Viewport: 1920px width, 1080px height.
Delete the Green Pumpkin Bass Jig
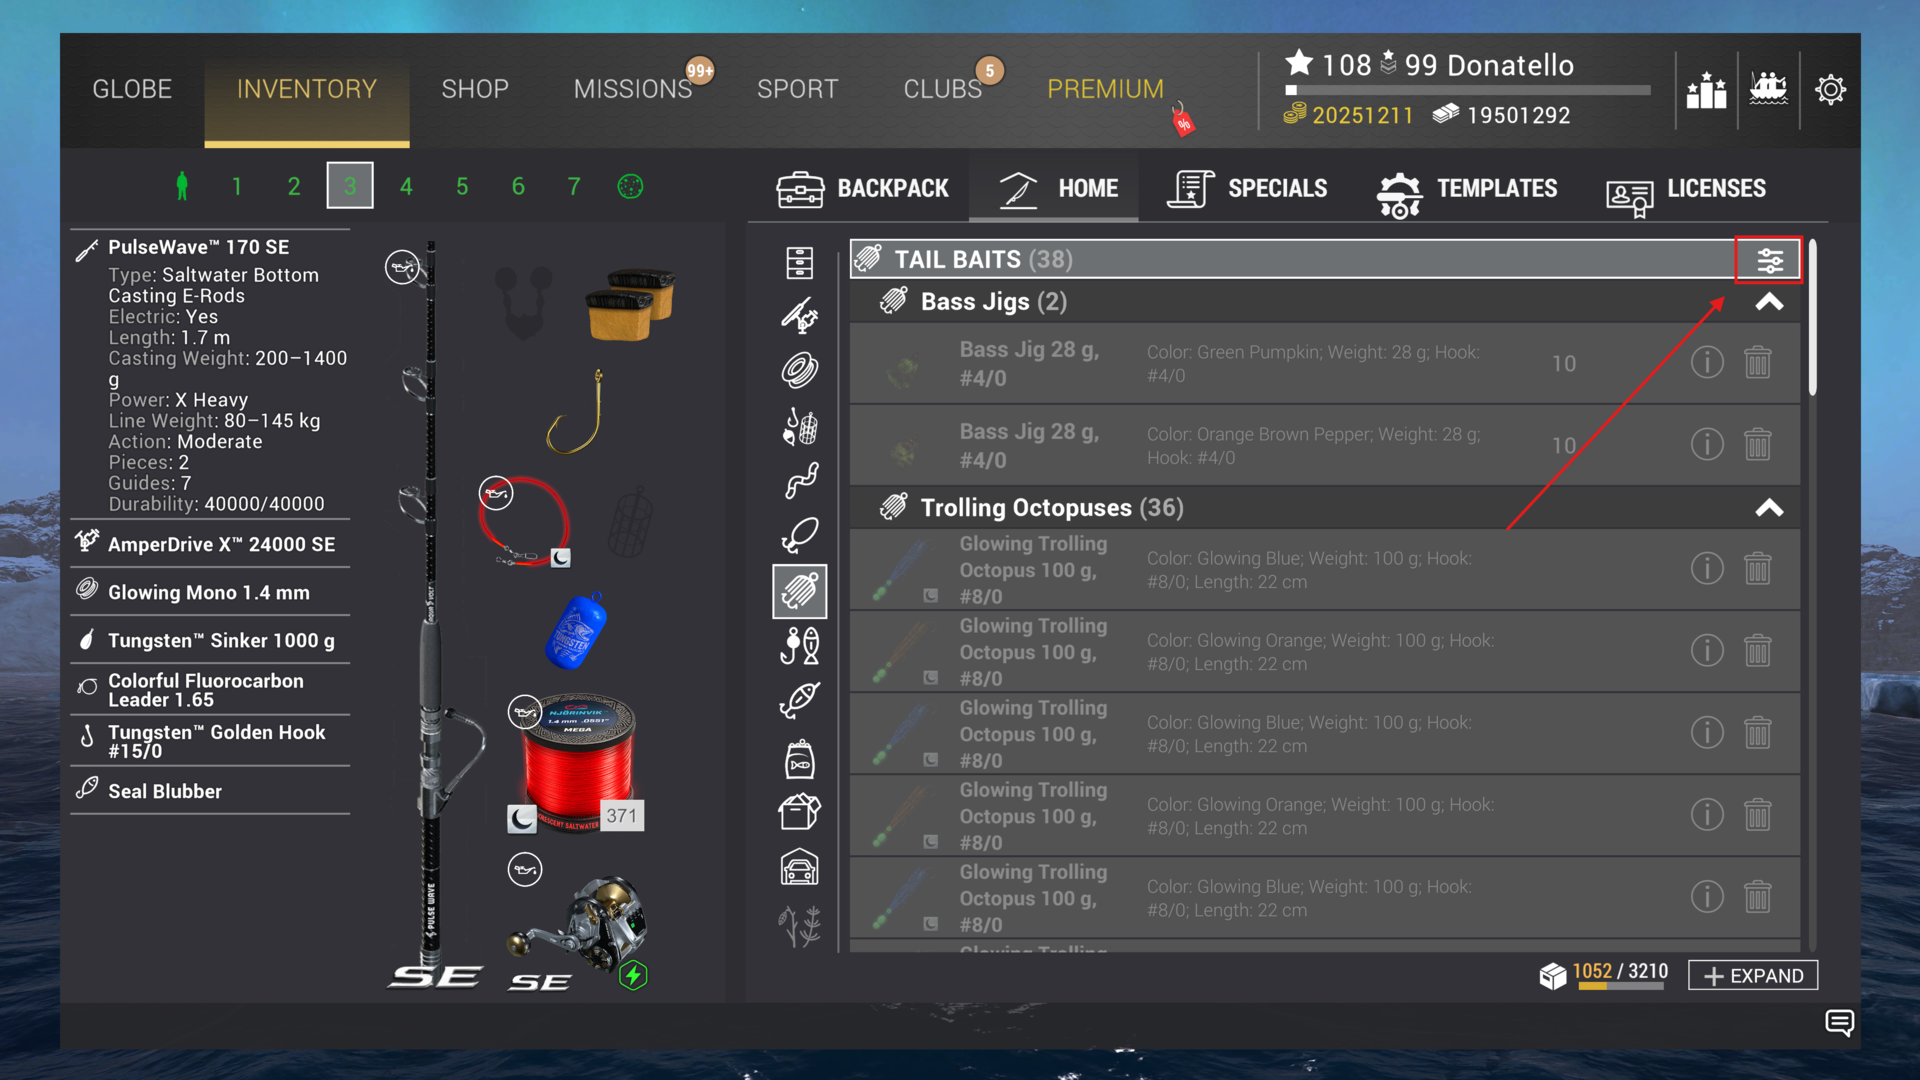1757,363
